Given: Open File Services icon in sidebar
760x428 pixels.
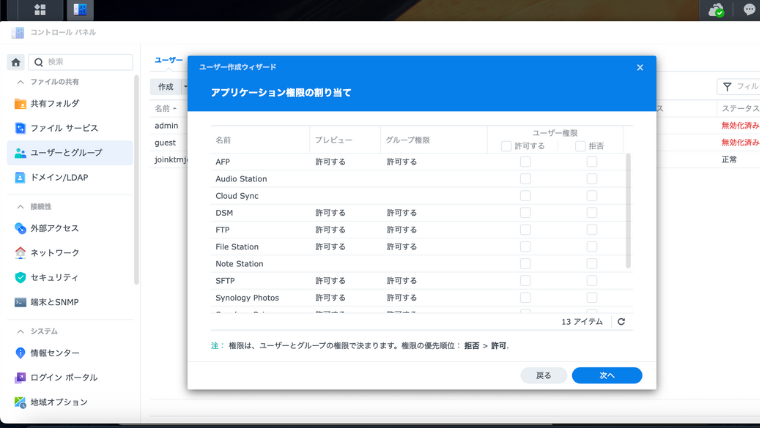Looking at the screenshot, I should 21,128.
